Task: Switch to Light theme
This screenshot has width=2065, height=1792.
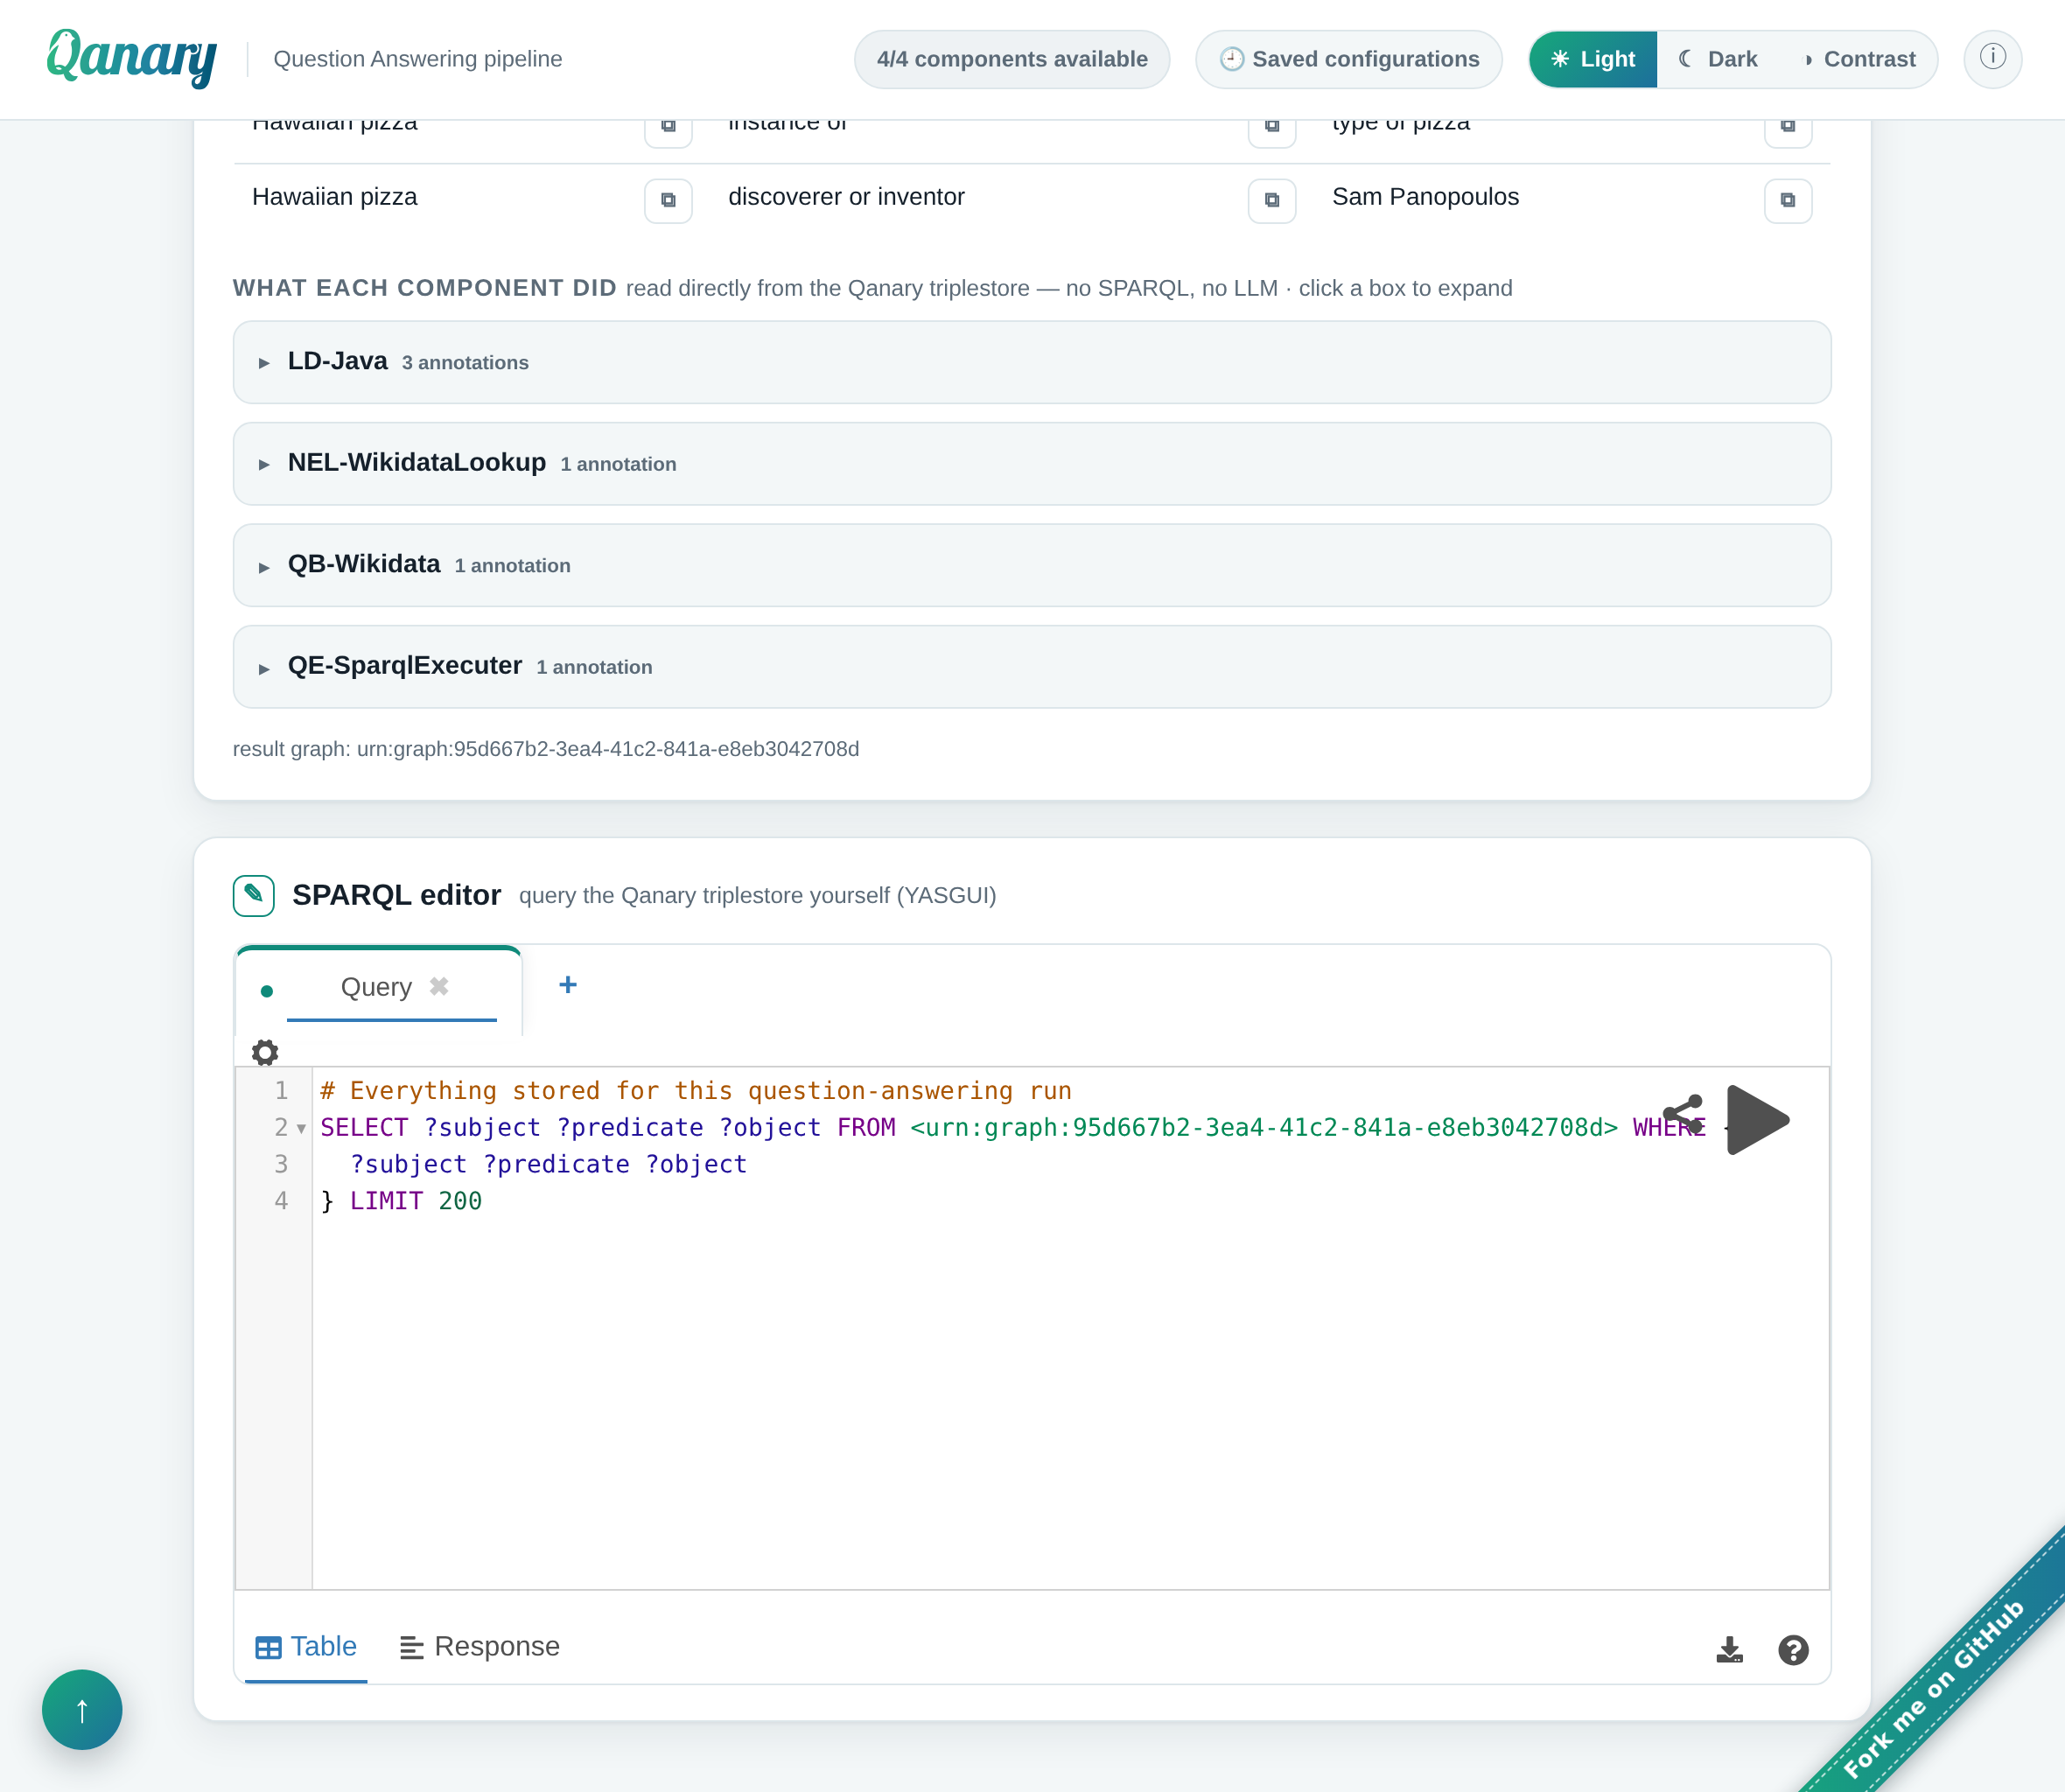Action: [1593, 59]
